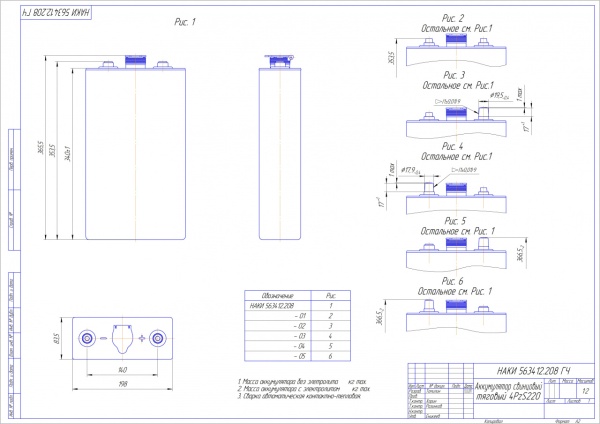The image size is (600, 424).
Task: Click the 'Рис. 1' figure label
Action: pos(185,21)
